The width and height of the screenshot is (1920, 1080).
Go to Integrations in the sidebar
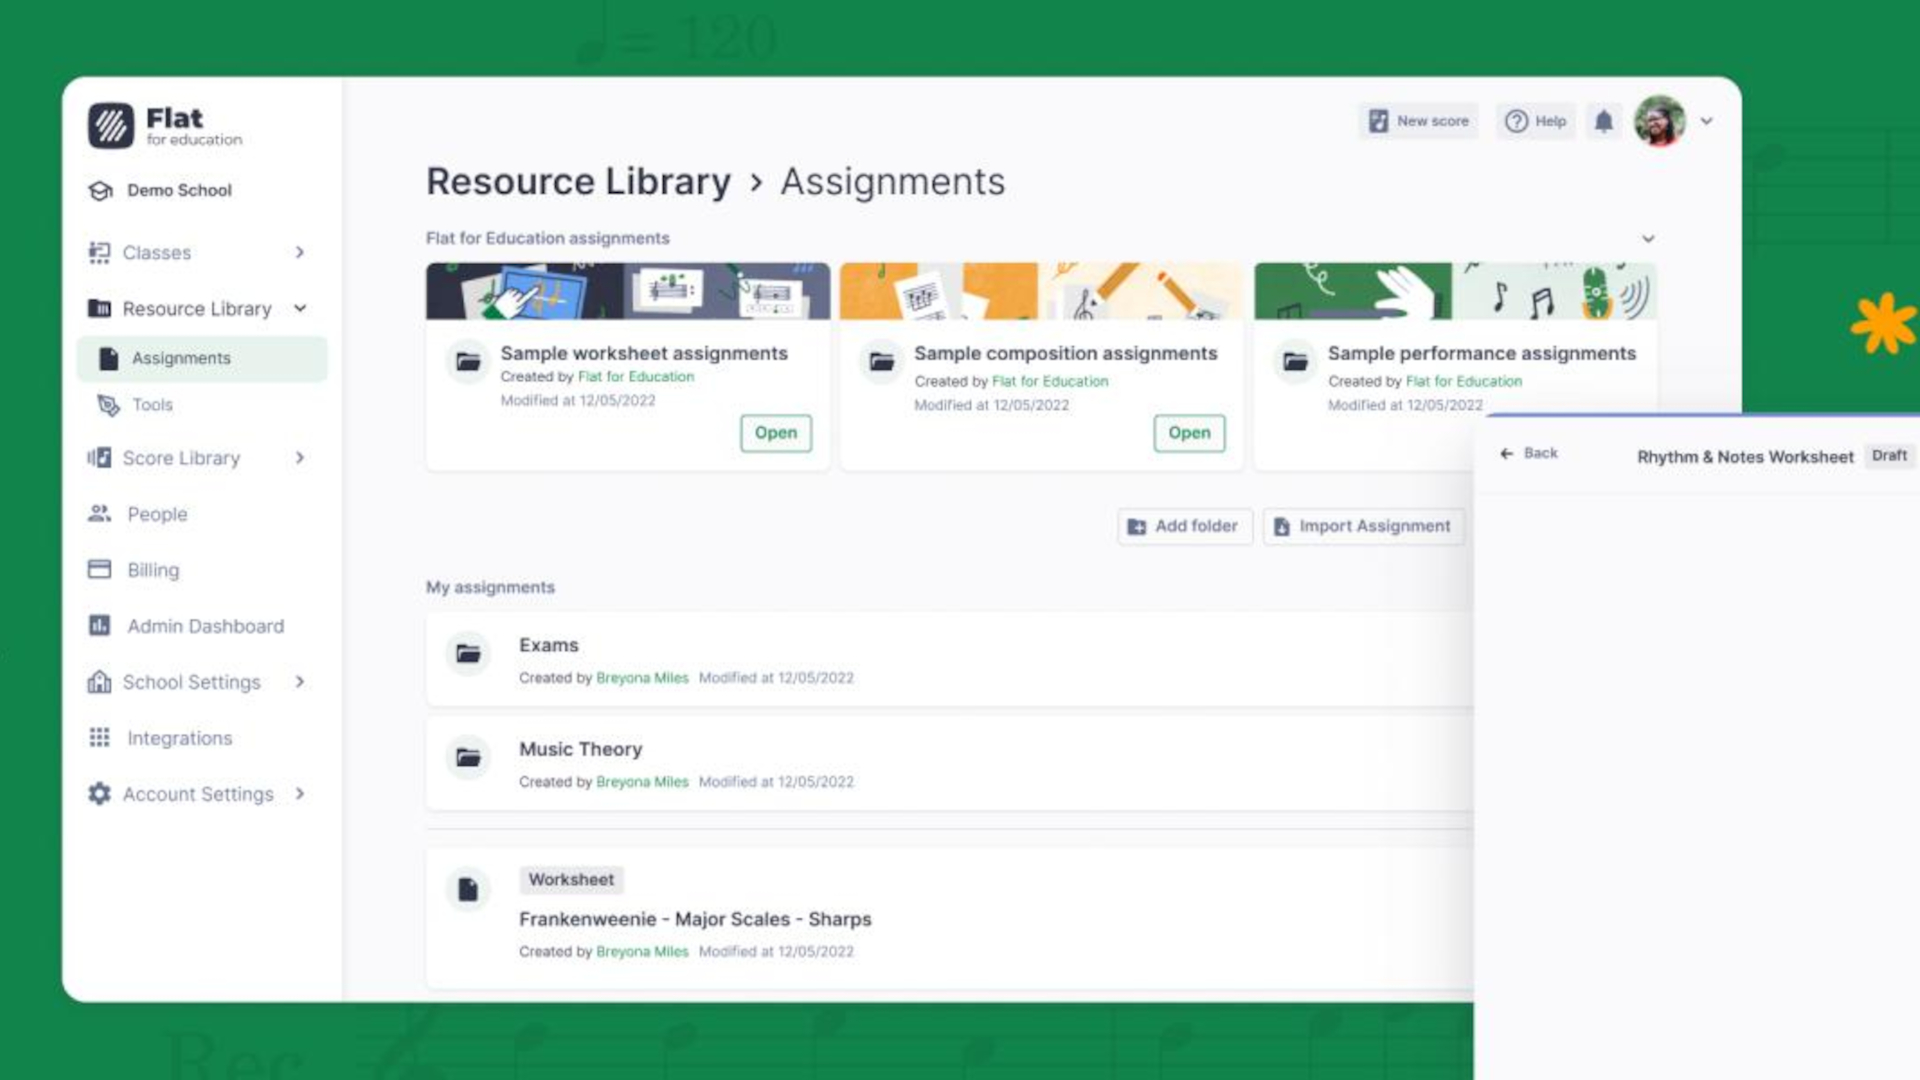point(179,738)
